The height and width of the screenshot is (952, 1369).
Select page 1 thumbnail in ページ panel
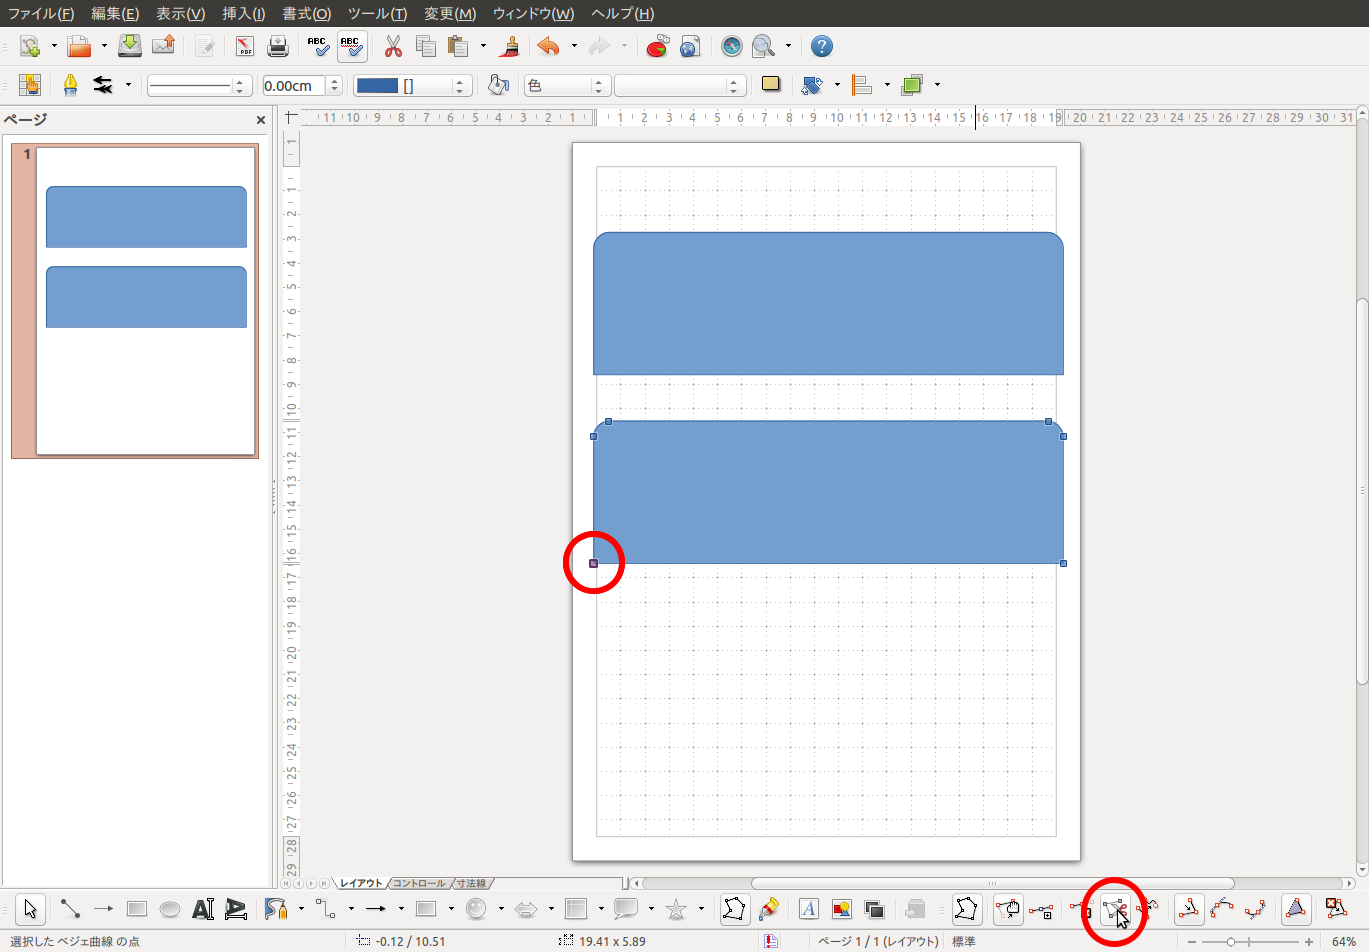(x=146, y=300)
